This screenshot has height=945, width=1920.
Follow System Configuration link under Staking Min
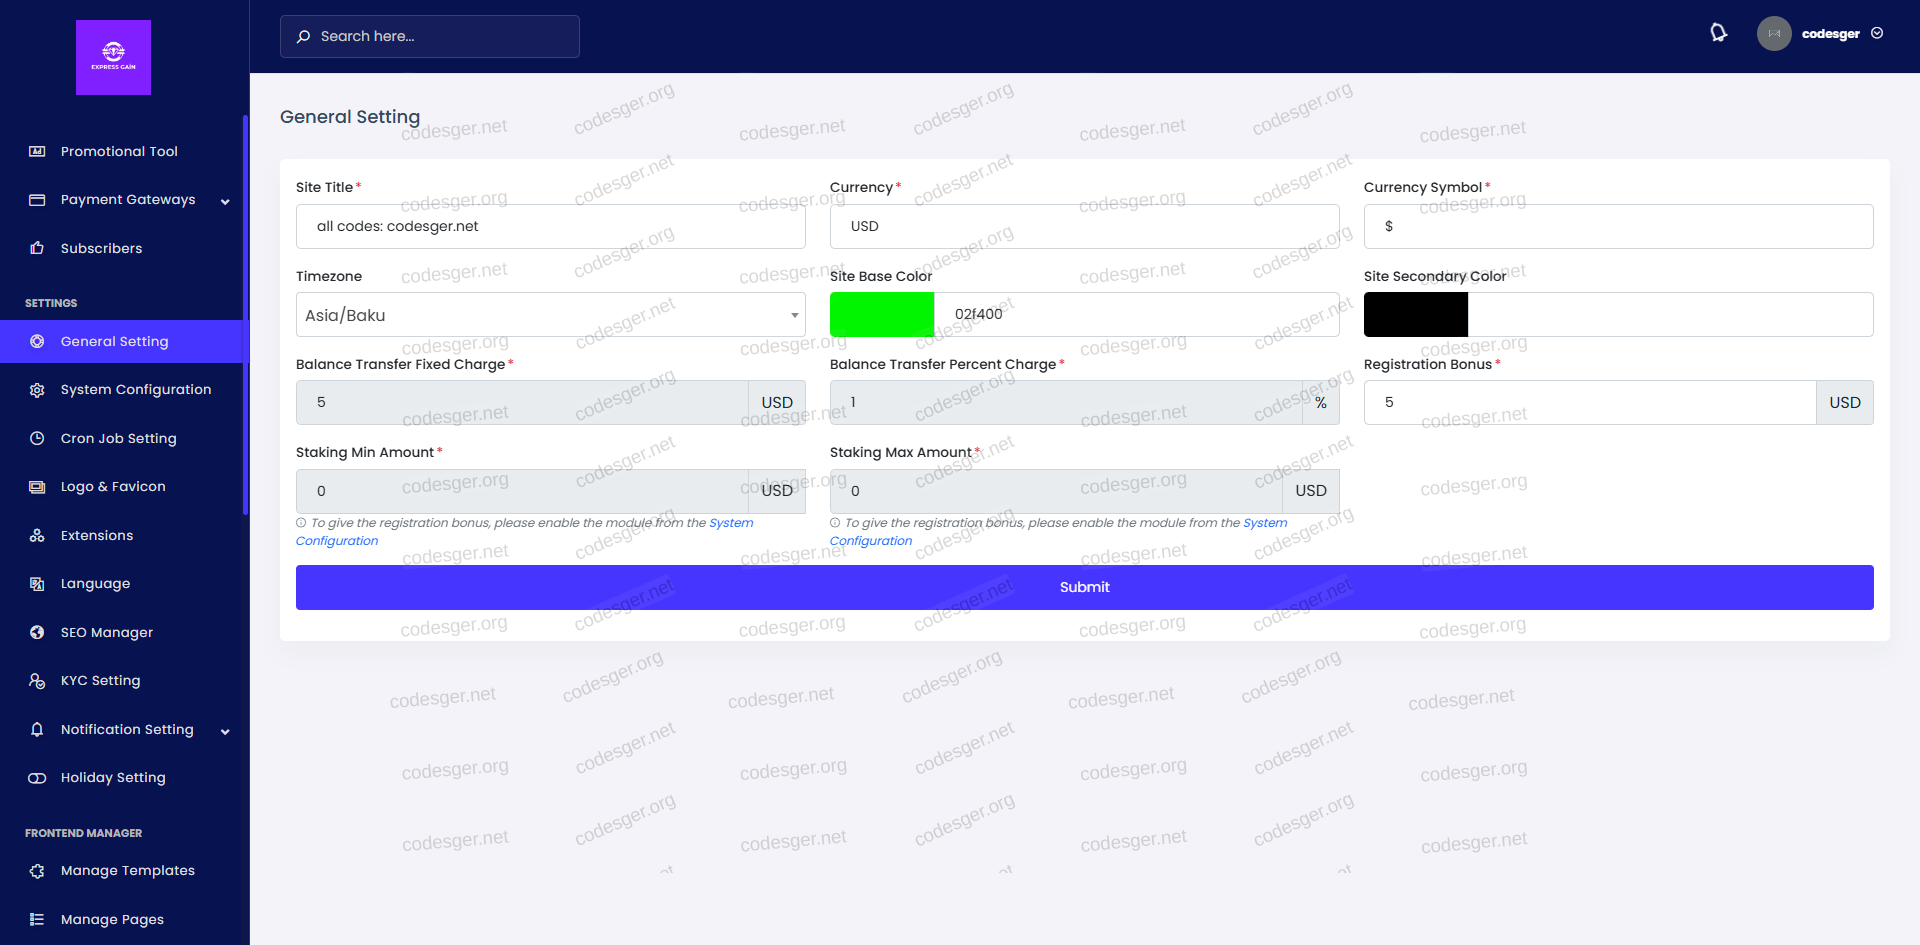pos(731,523)
